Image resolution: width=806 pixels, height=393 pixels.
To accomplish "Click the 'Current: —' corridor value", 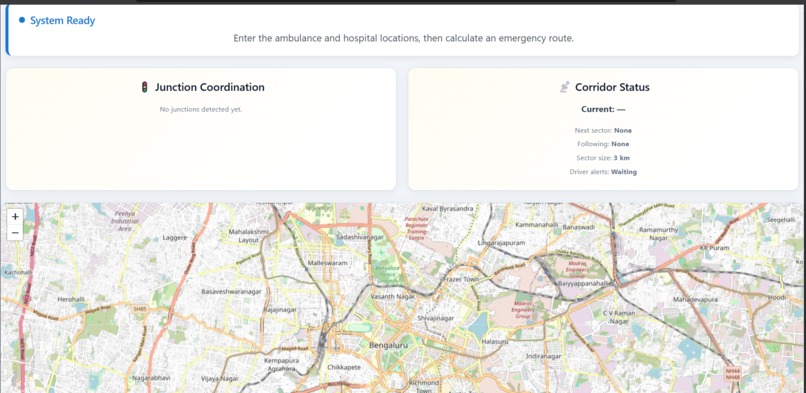I will [603, 109].
